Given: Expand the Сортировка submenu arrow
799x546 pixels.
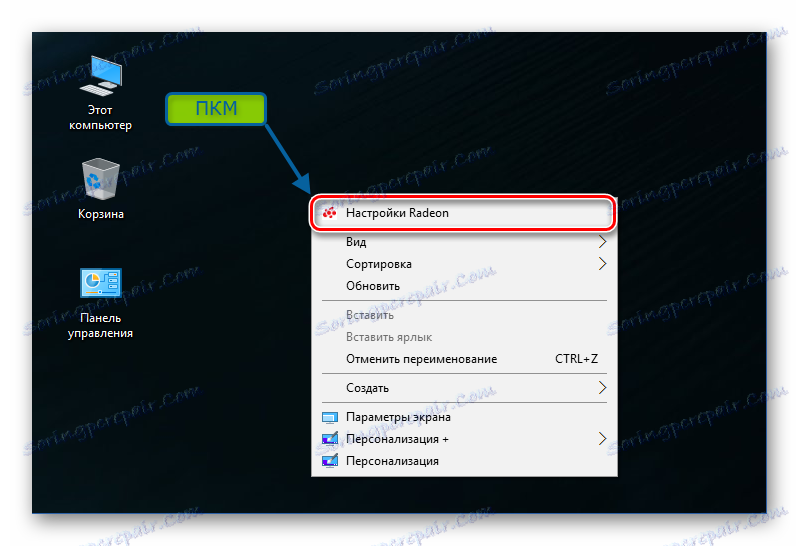Looking at the screenshot, I should pos(602,264).
